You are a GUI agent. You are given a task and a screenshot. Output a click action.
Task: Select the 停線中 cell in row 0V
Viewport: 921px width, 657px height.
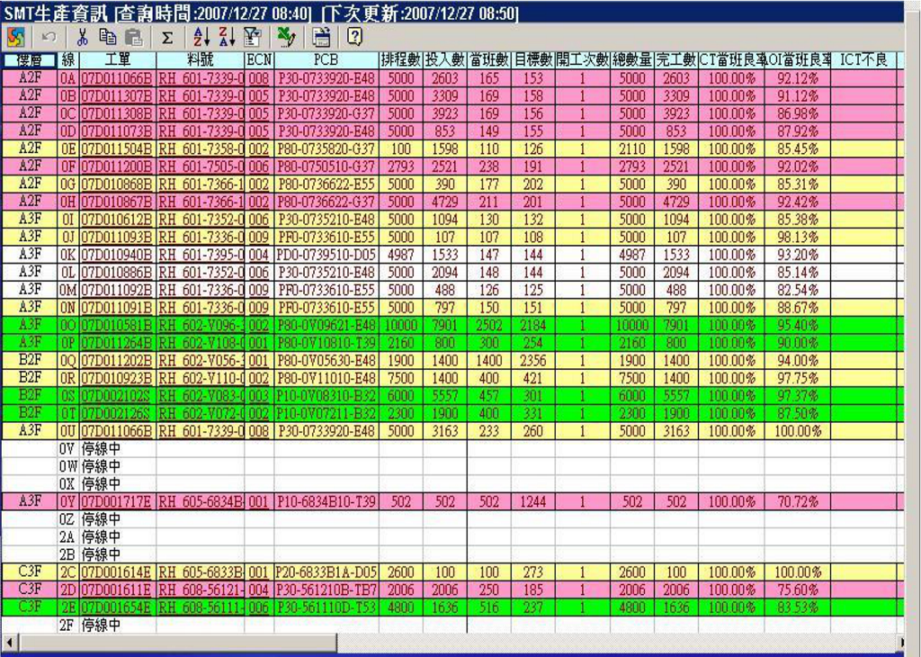[x=101, y=449]
